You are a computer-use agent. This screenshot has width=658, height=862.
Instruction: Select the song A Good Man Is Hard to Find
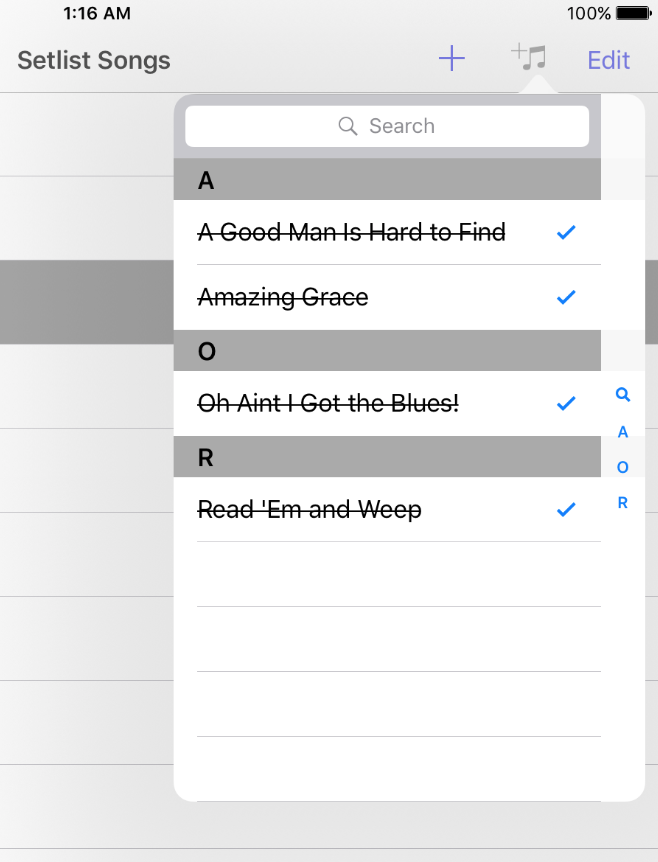pyautogui.click(x=352, y=233)
